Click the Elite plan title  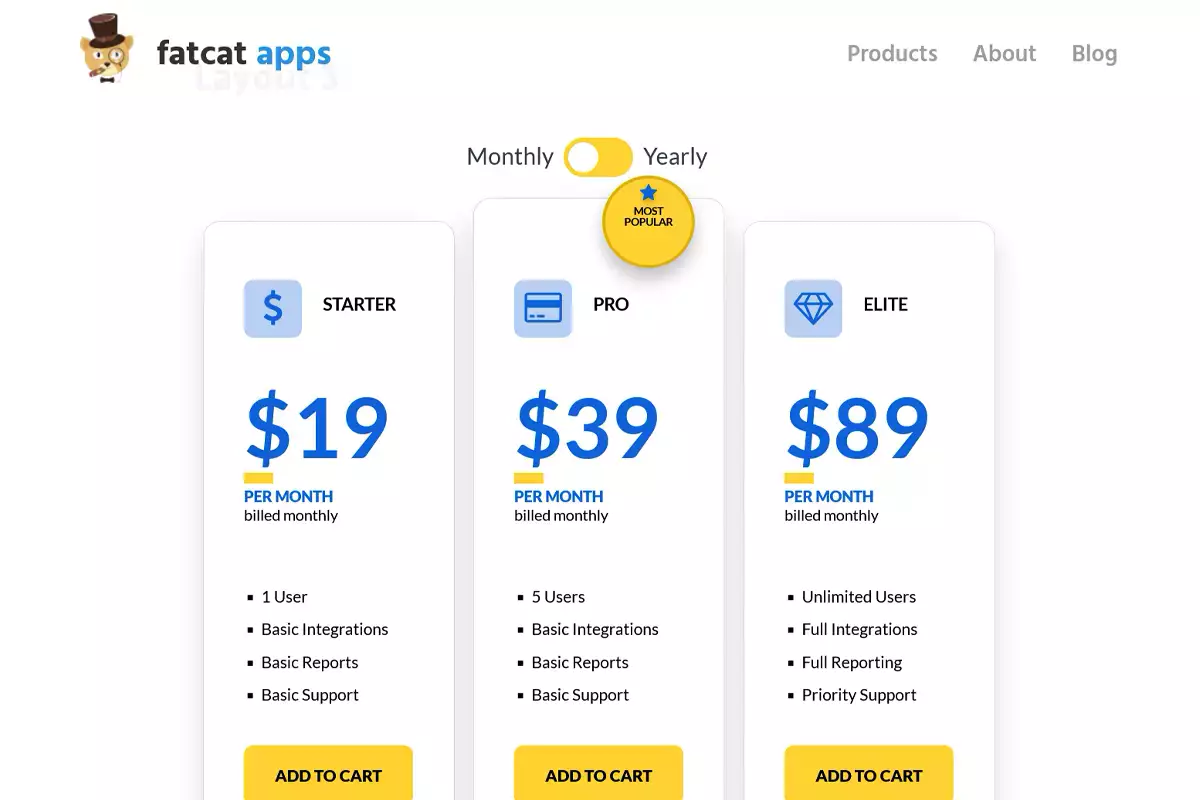pos(885,305)
